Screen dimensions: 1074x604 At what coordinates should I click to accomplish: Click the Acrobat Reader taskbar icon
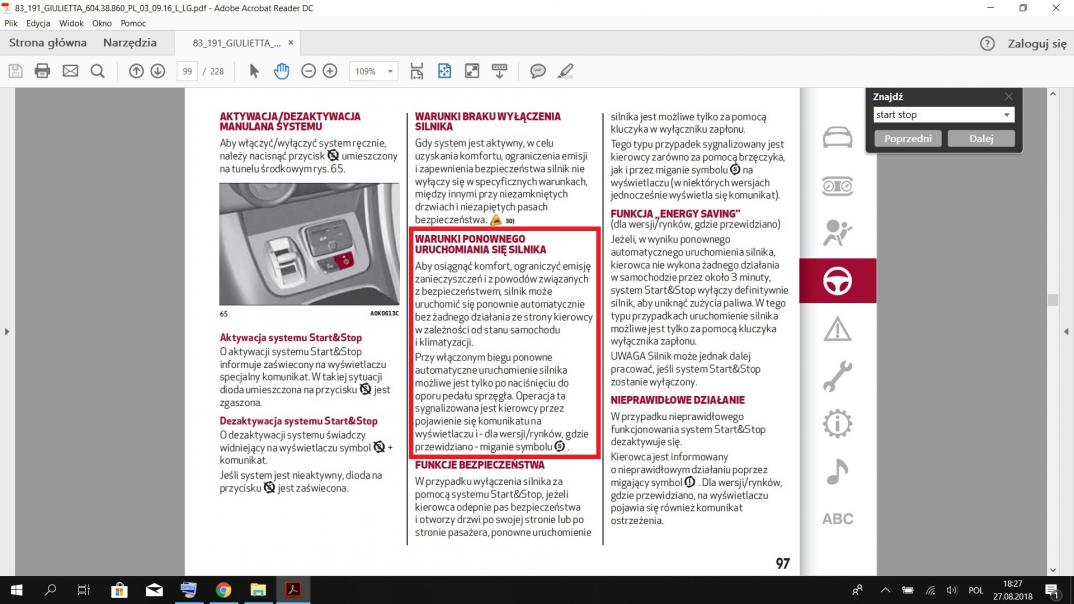(x=293, y=590)
